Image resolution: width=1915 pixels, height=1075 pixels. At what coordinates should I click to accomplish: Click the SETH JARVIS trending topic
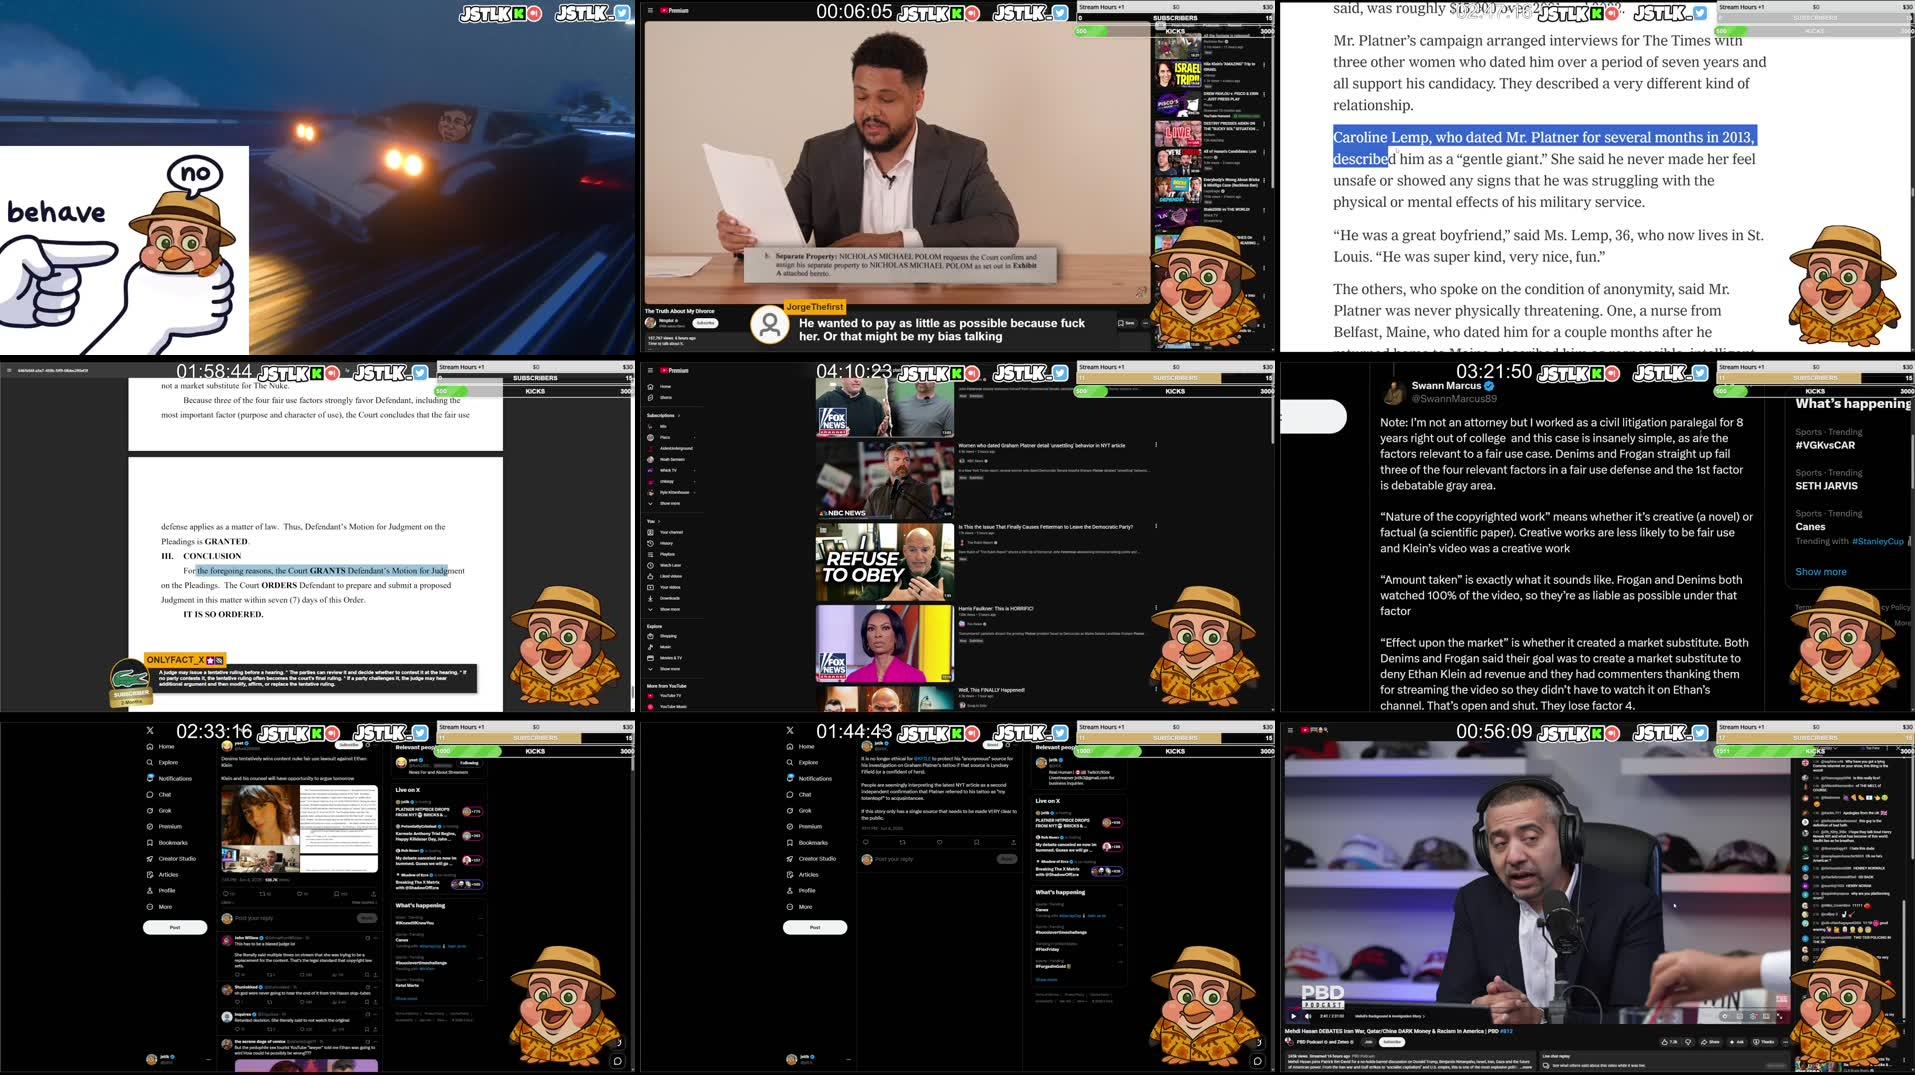[1826, 486]
